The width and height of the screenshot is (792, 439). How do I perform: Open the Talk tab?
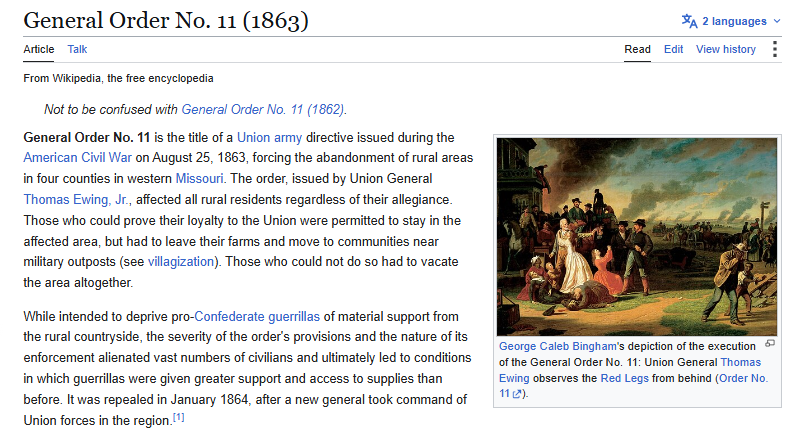[x=77, y=49]
